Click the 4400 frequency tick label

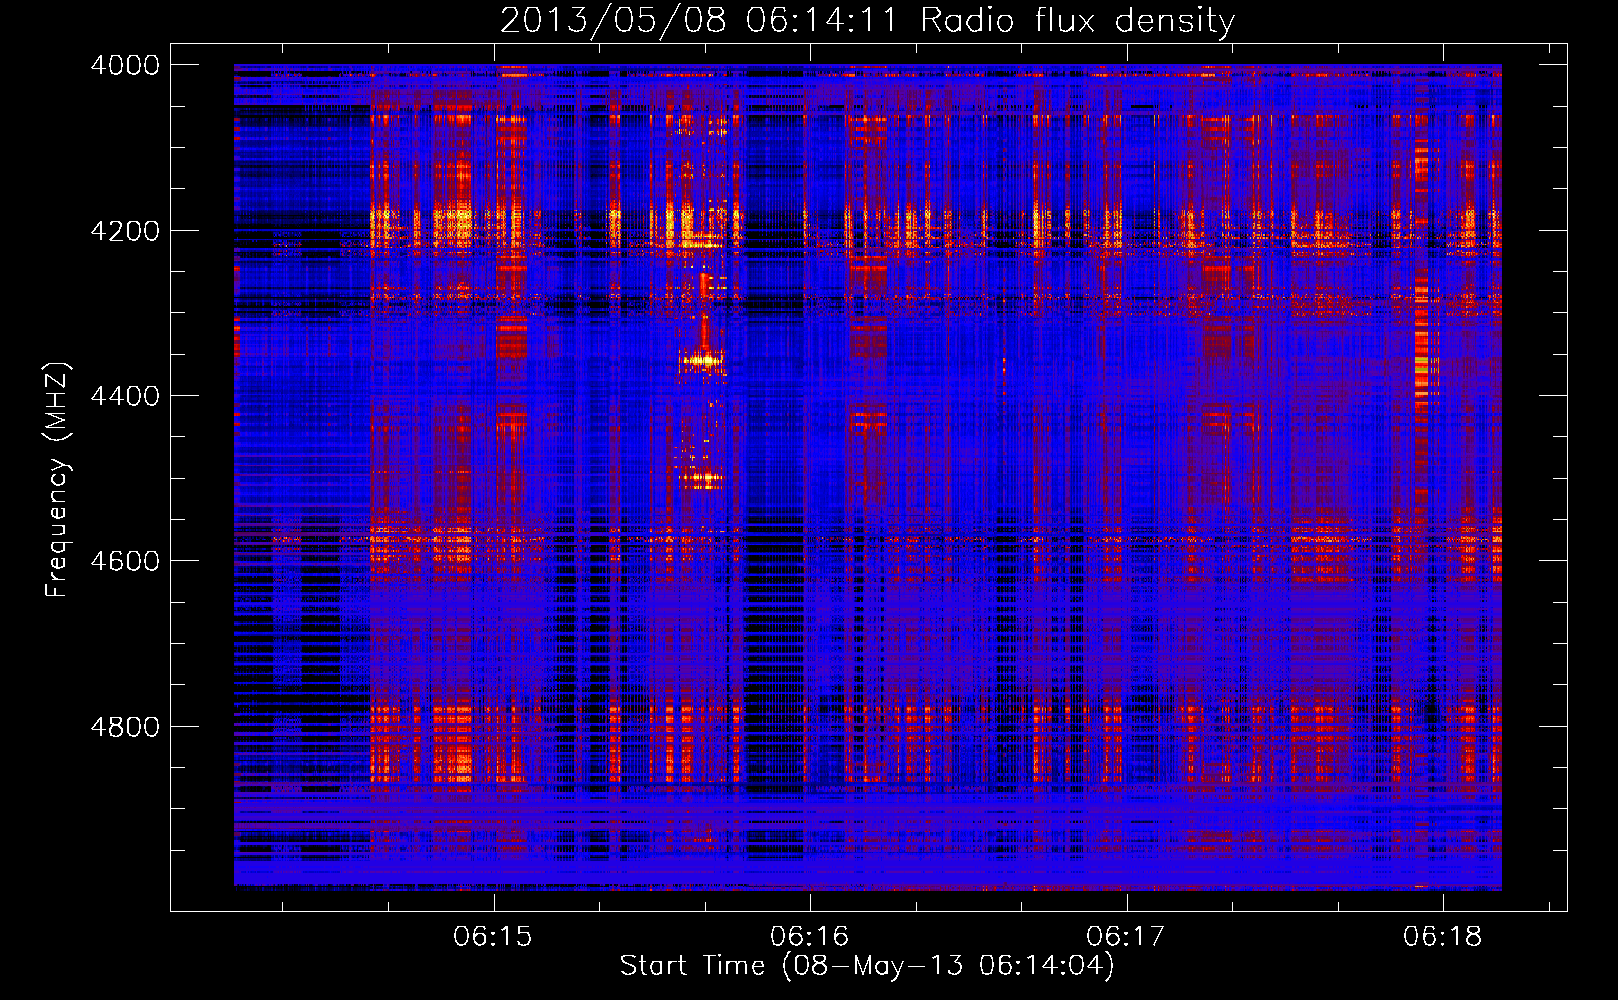125,396
